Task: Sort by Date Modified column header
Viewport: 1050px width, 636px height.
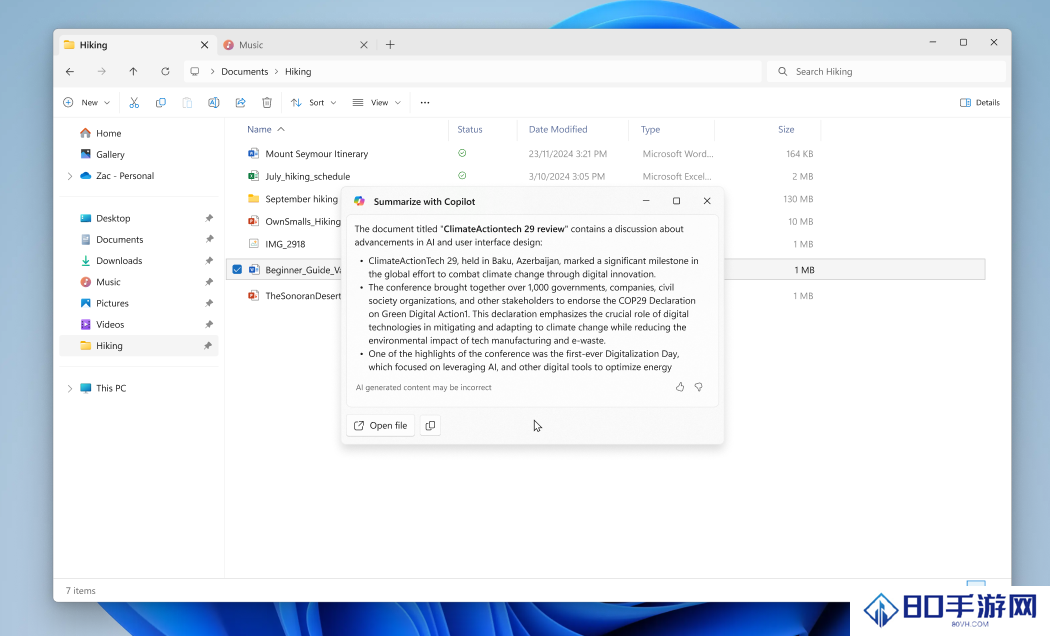Action: (558, 129)
